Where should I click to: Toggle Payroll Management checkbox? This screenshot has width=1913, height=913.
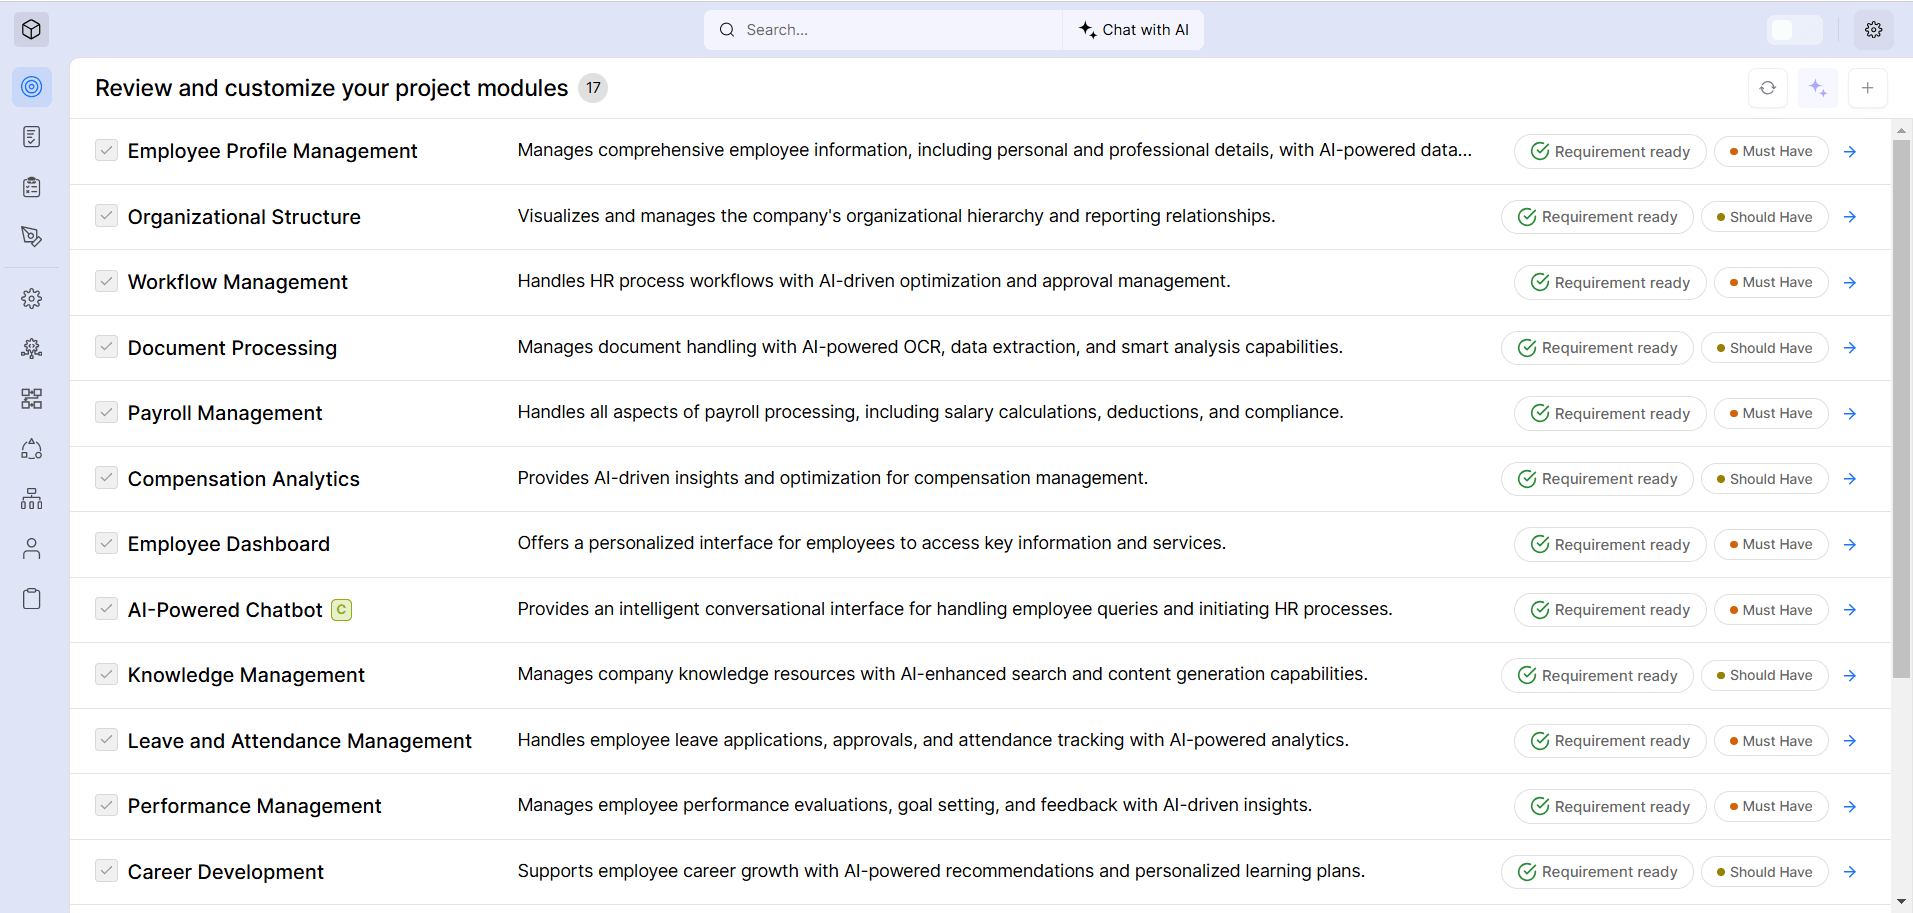(x=106, y=412)
